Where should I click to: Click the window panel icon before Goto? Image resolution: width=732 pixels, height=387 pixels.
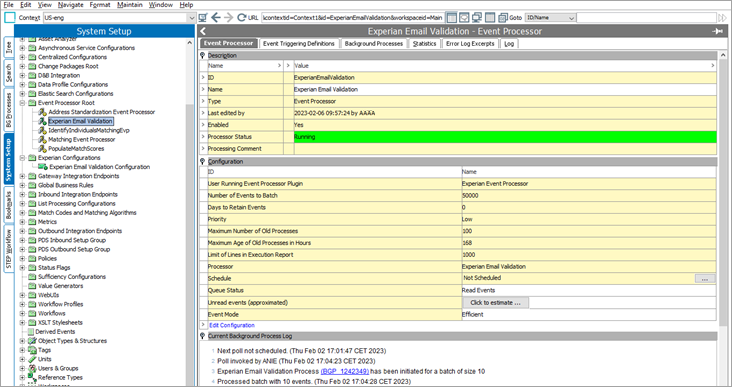(x=490, y=18)
